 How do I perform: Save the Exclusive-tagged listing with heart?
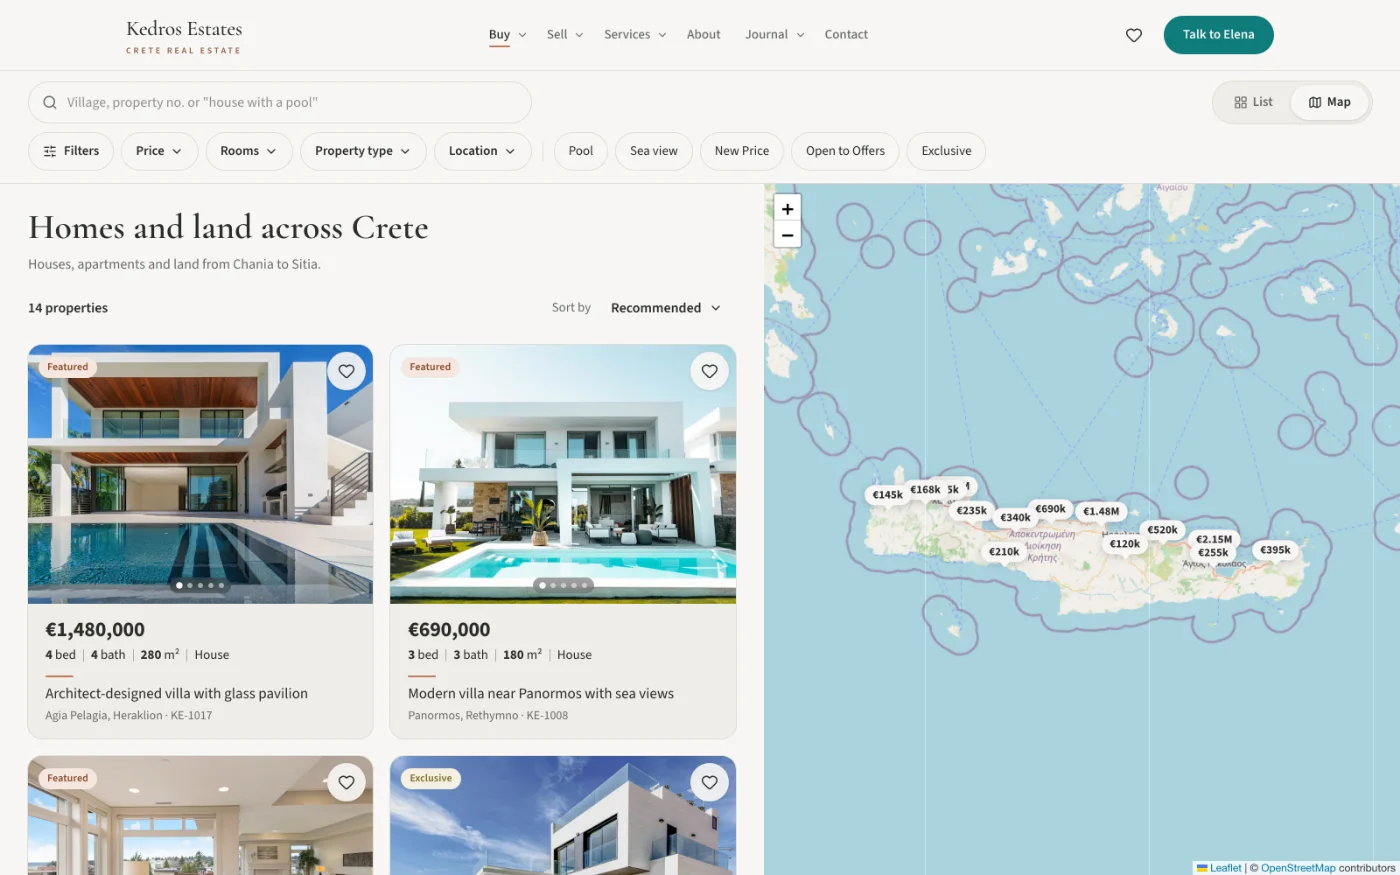[709, 782]
